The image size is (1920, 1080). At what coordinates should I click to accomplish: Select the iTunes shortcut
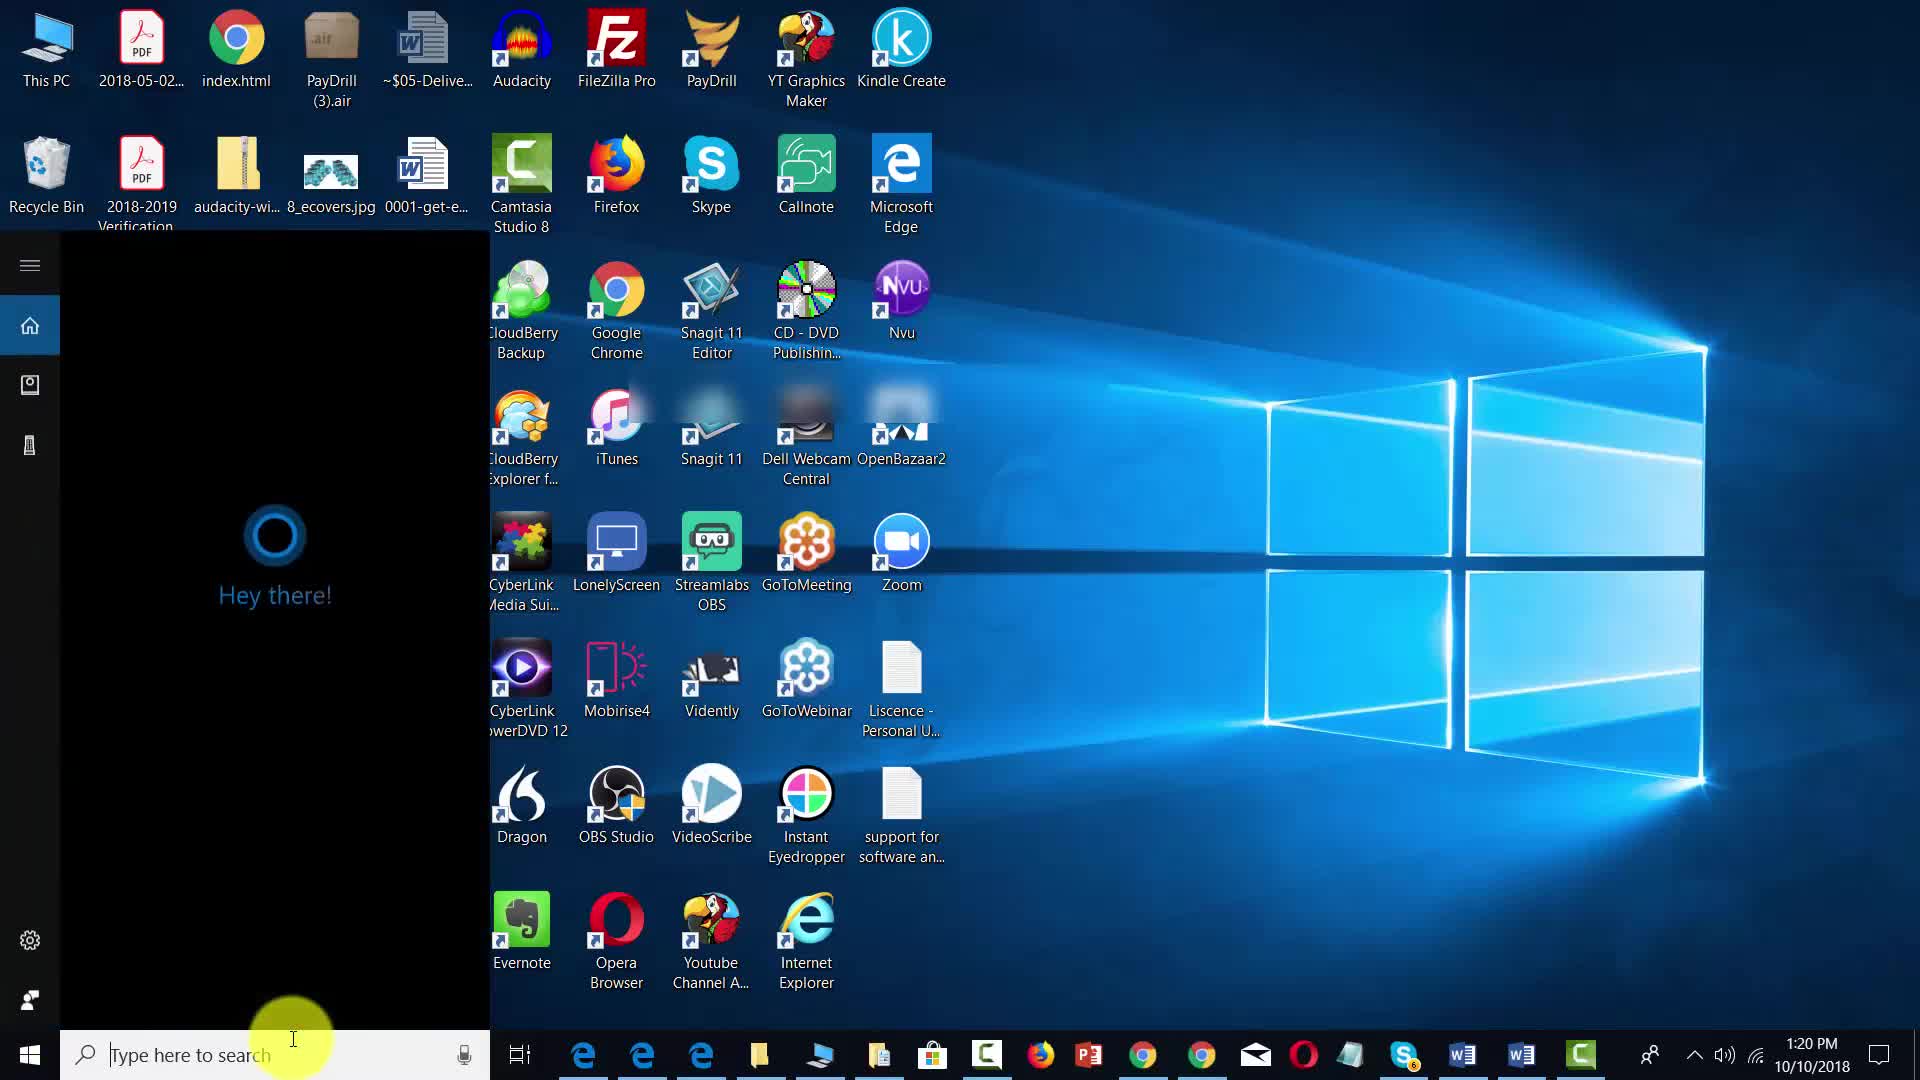click(x=616, y=427)
